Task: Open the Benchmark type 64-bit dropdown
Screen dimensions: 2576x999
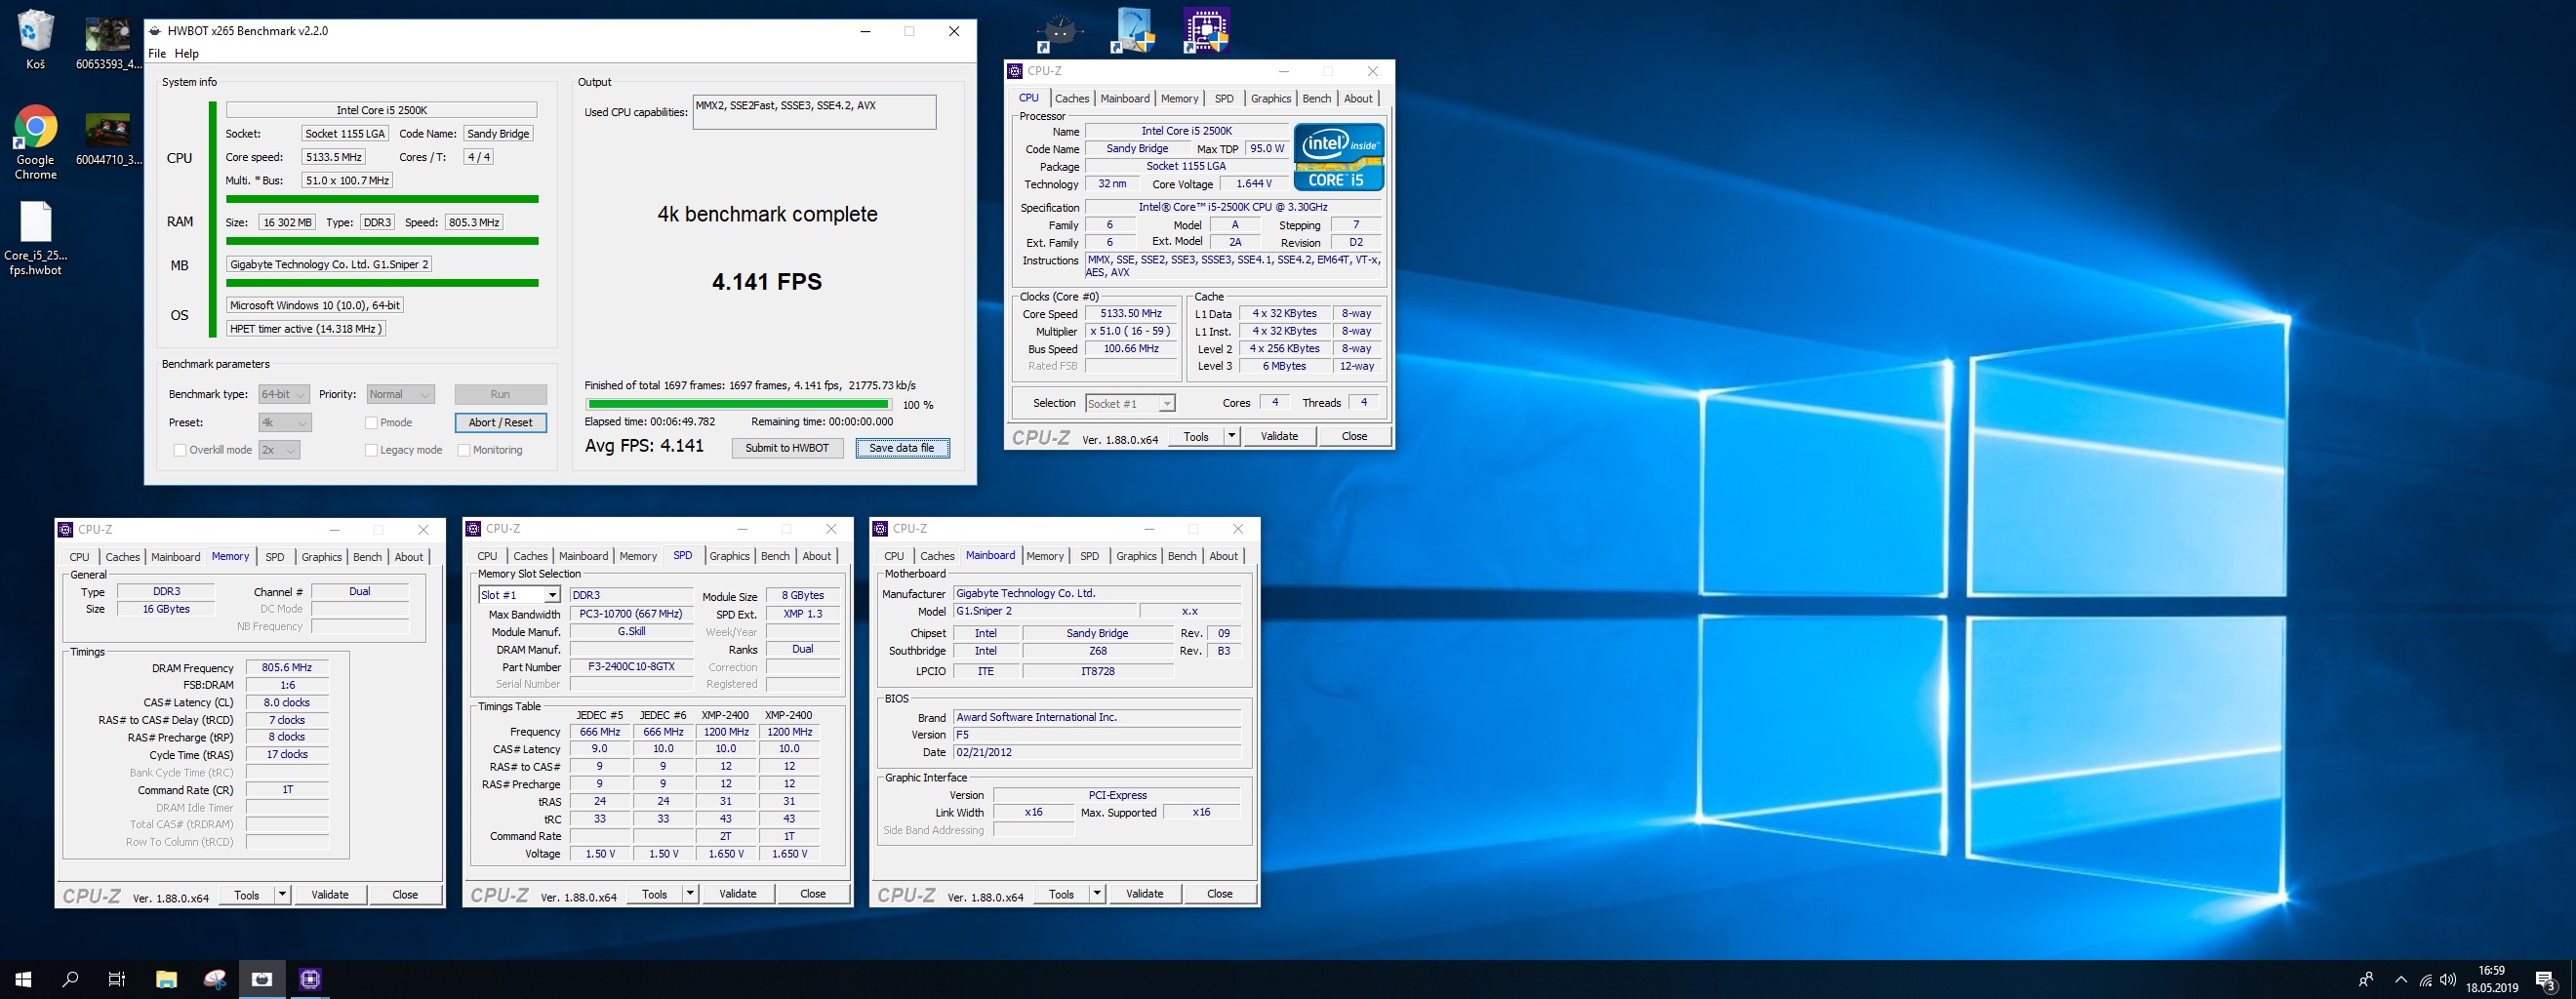Action: click(284, 394)
